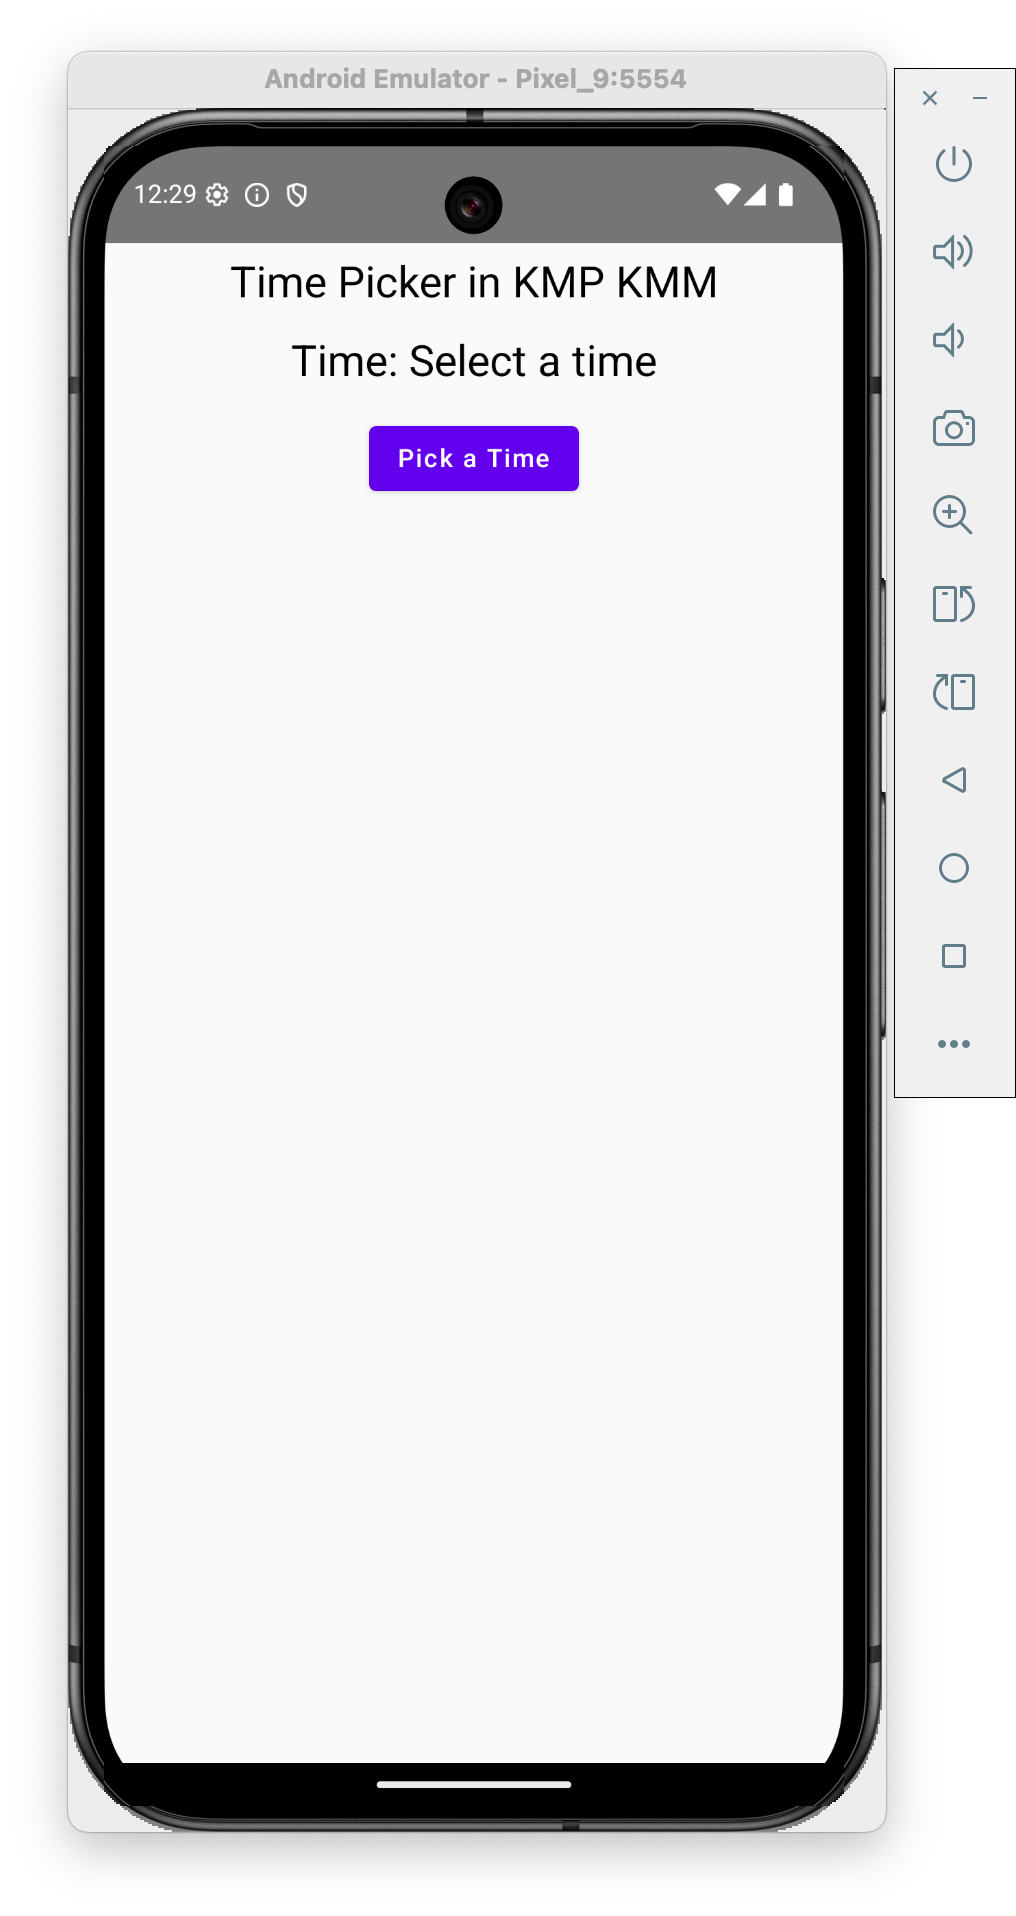Lower volume with the volume down icon
The image size is (1016, 1916).
(x=948, y=340)
